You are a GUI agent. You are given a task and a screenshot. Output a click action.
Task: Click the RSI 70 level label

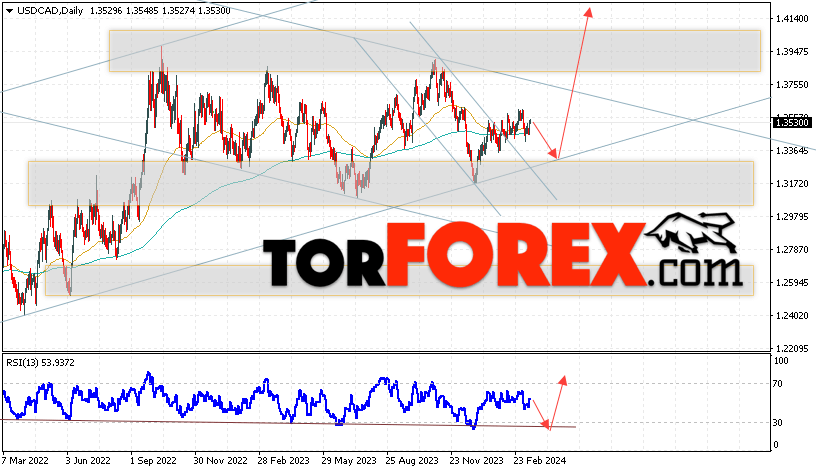(777, 384)
